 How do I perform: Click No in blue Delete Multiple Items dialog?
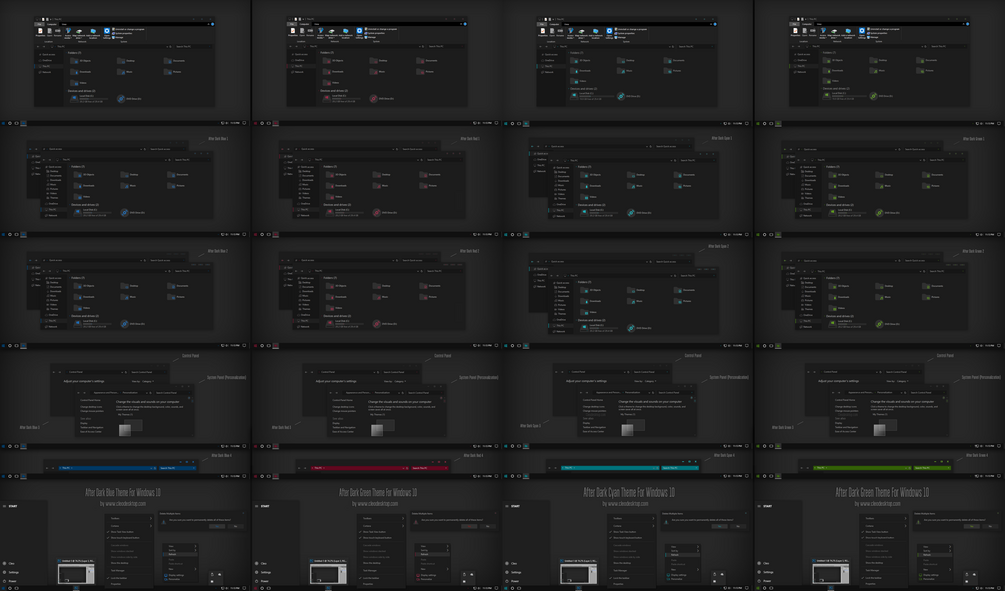235,526
